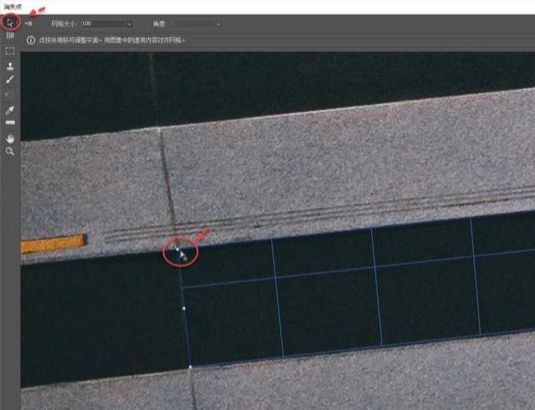This screenshot has height=410, width=535.
Task: Select the Create Plane grid tool
Action: 10,36
